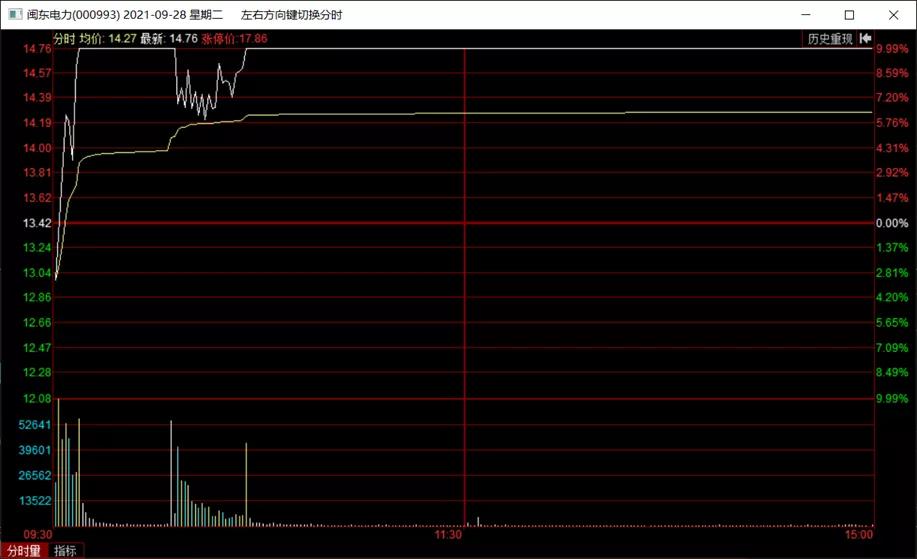Viewport: 917px width, 559px height.
Task: Click the 1.47% percent label
Action: (x=892, y=198)
